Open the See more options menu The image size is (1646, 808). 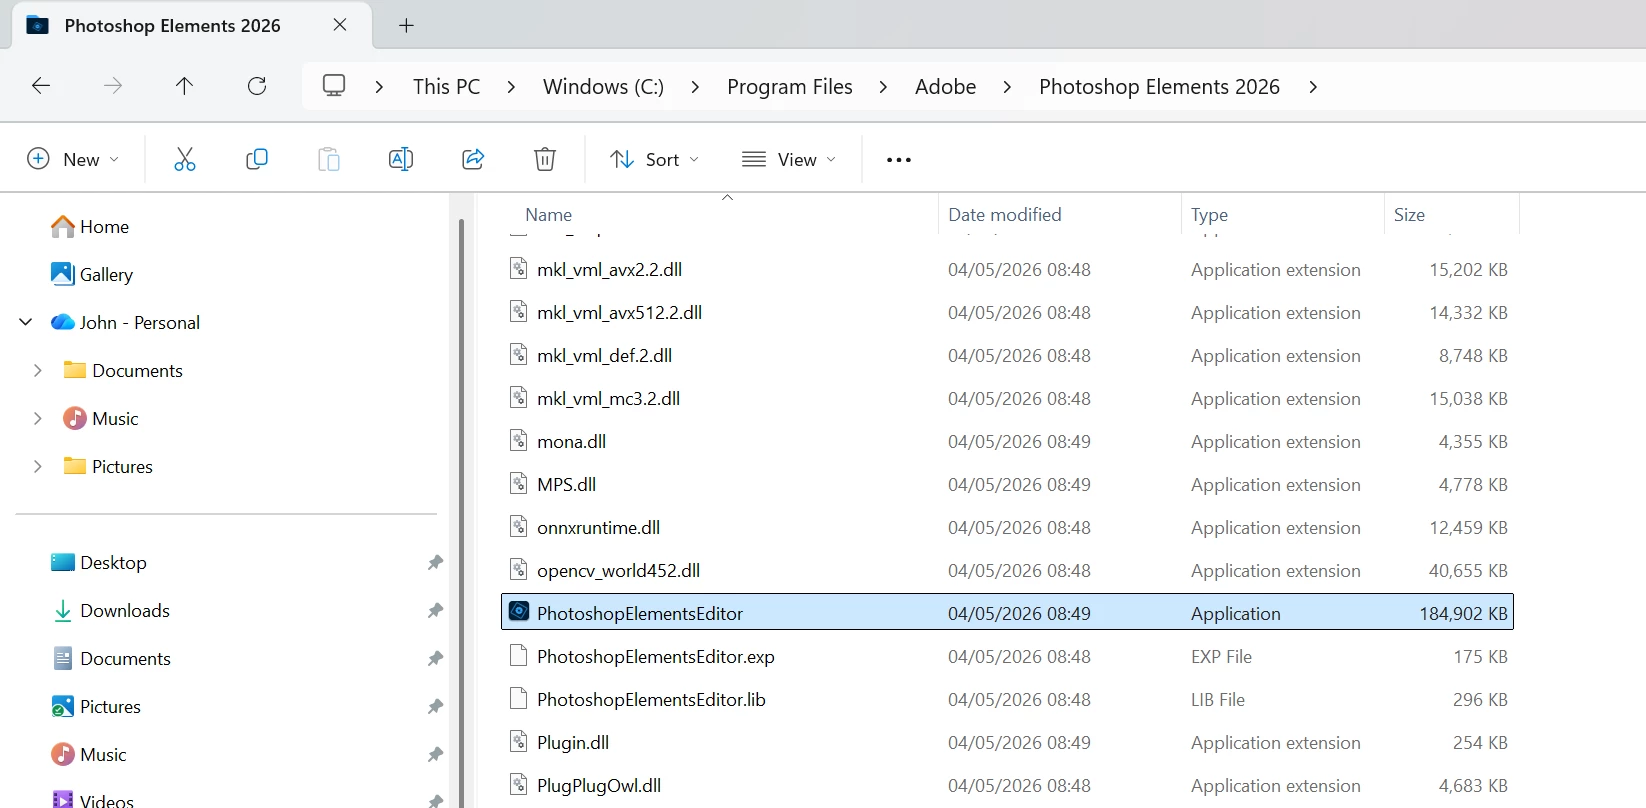(899, 160)
